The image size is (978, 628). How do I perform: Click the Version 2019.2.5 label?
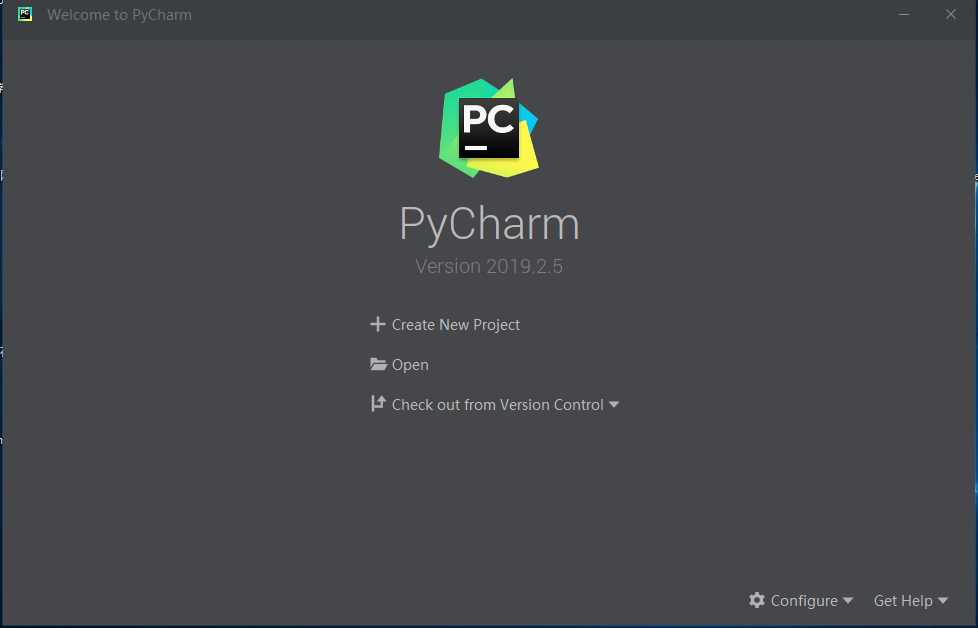[489, 267]
